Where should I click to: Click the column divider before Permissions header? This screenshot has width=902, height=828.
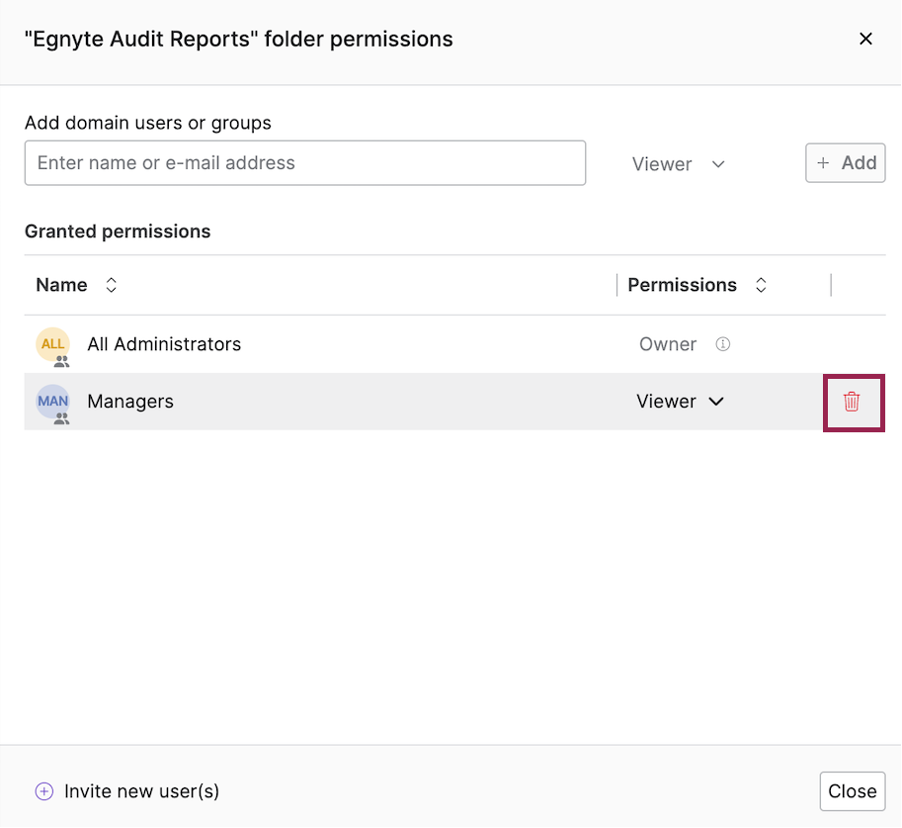click(x=617, y=285)
